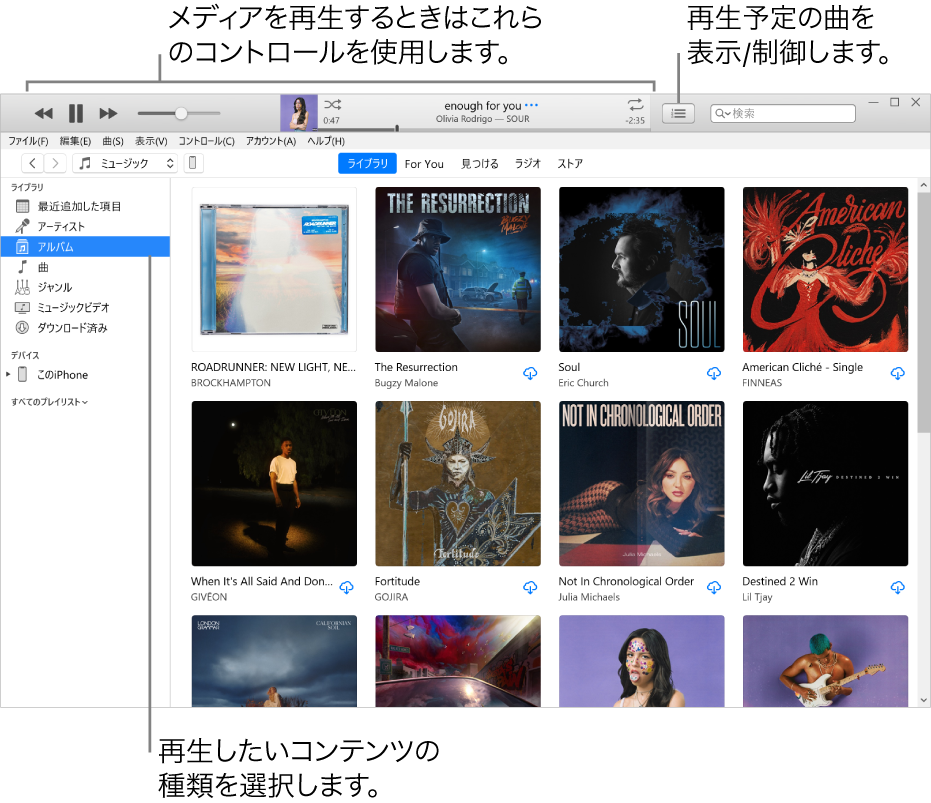Image resolution: width=931 pixels, height=803 pixels.
Task: Click the BROCKHAMPTON artist name
Action: click(x=230, y=383)
